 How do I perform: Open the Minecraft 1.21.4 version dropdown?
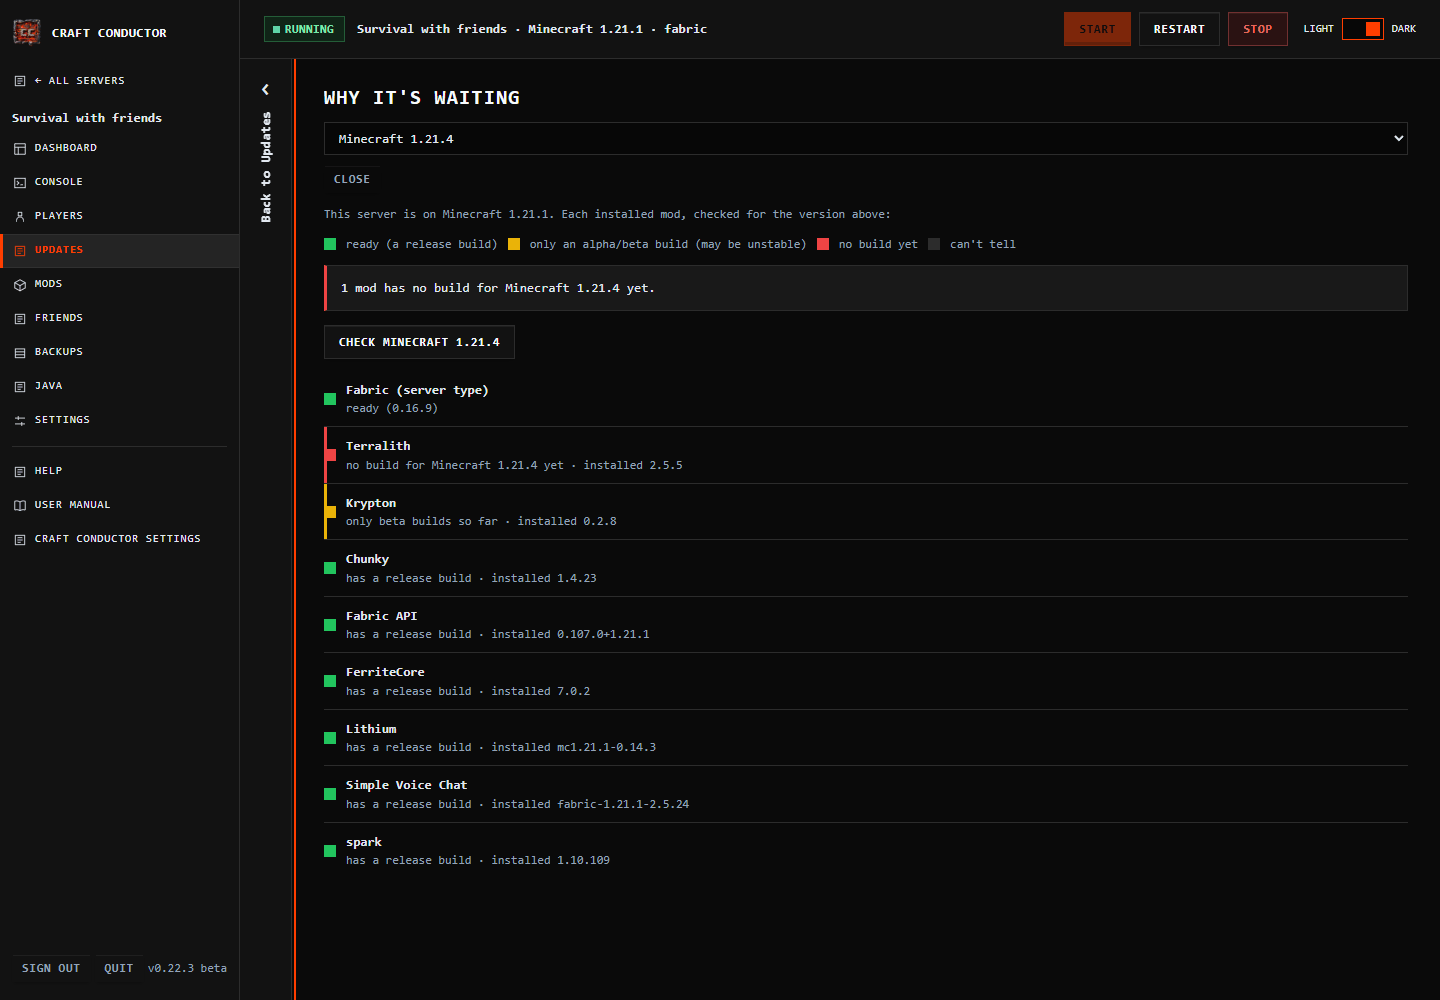[x=866, y=139]
